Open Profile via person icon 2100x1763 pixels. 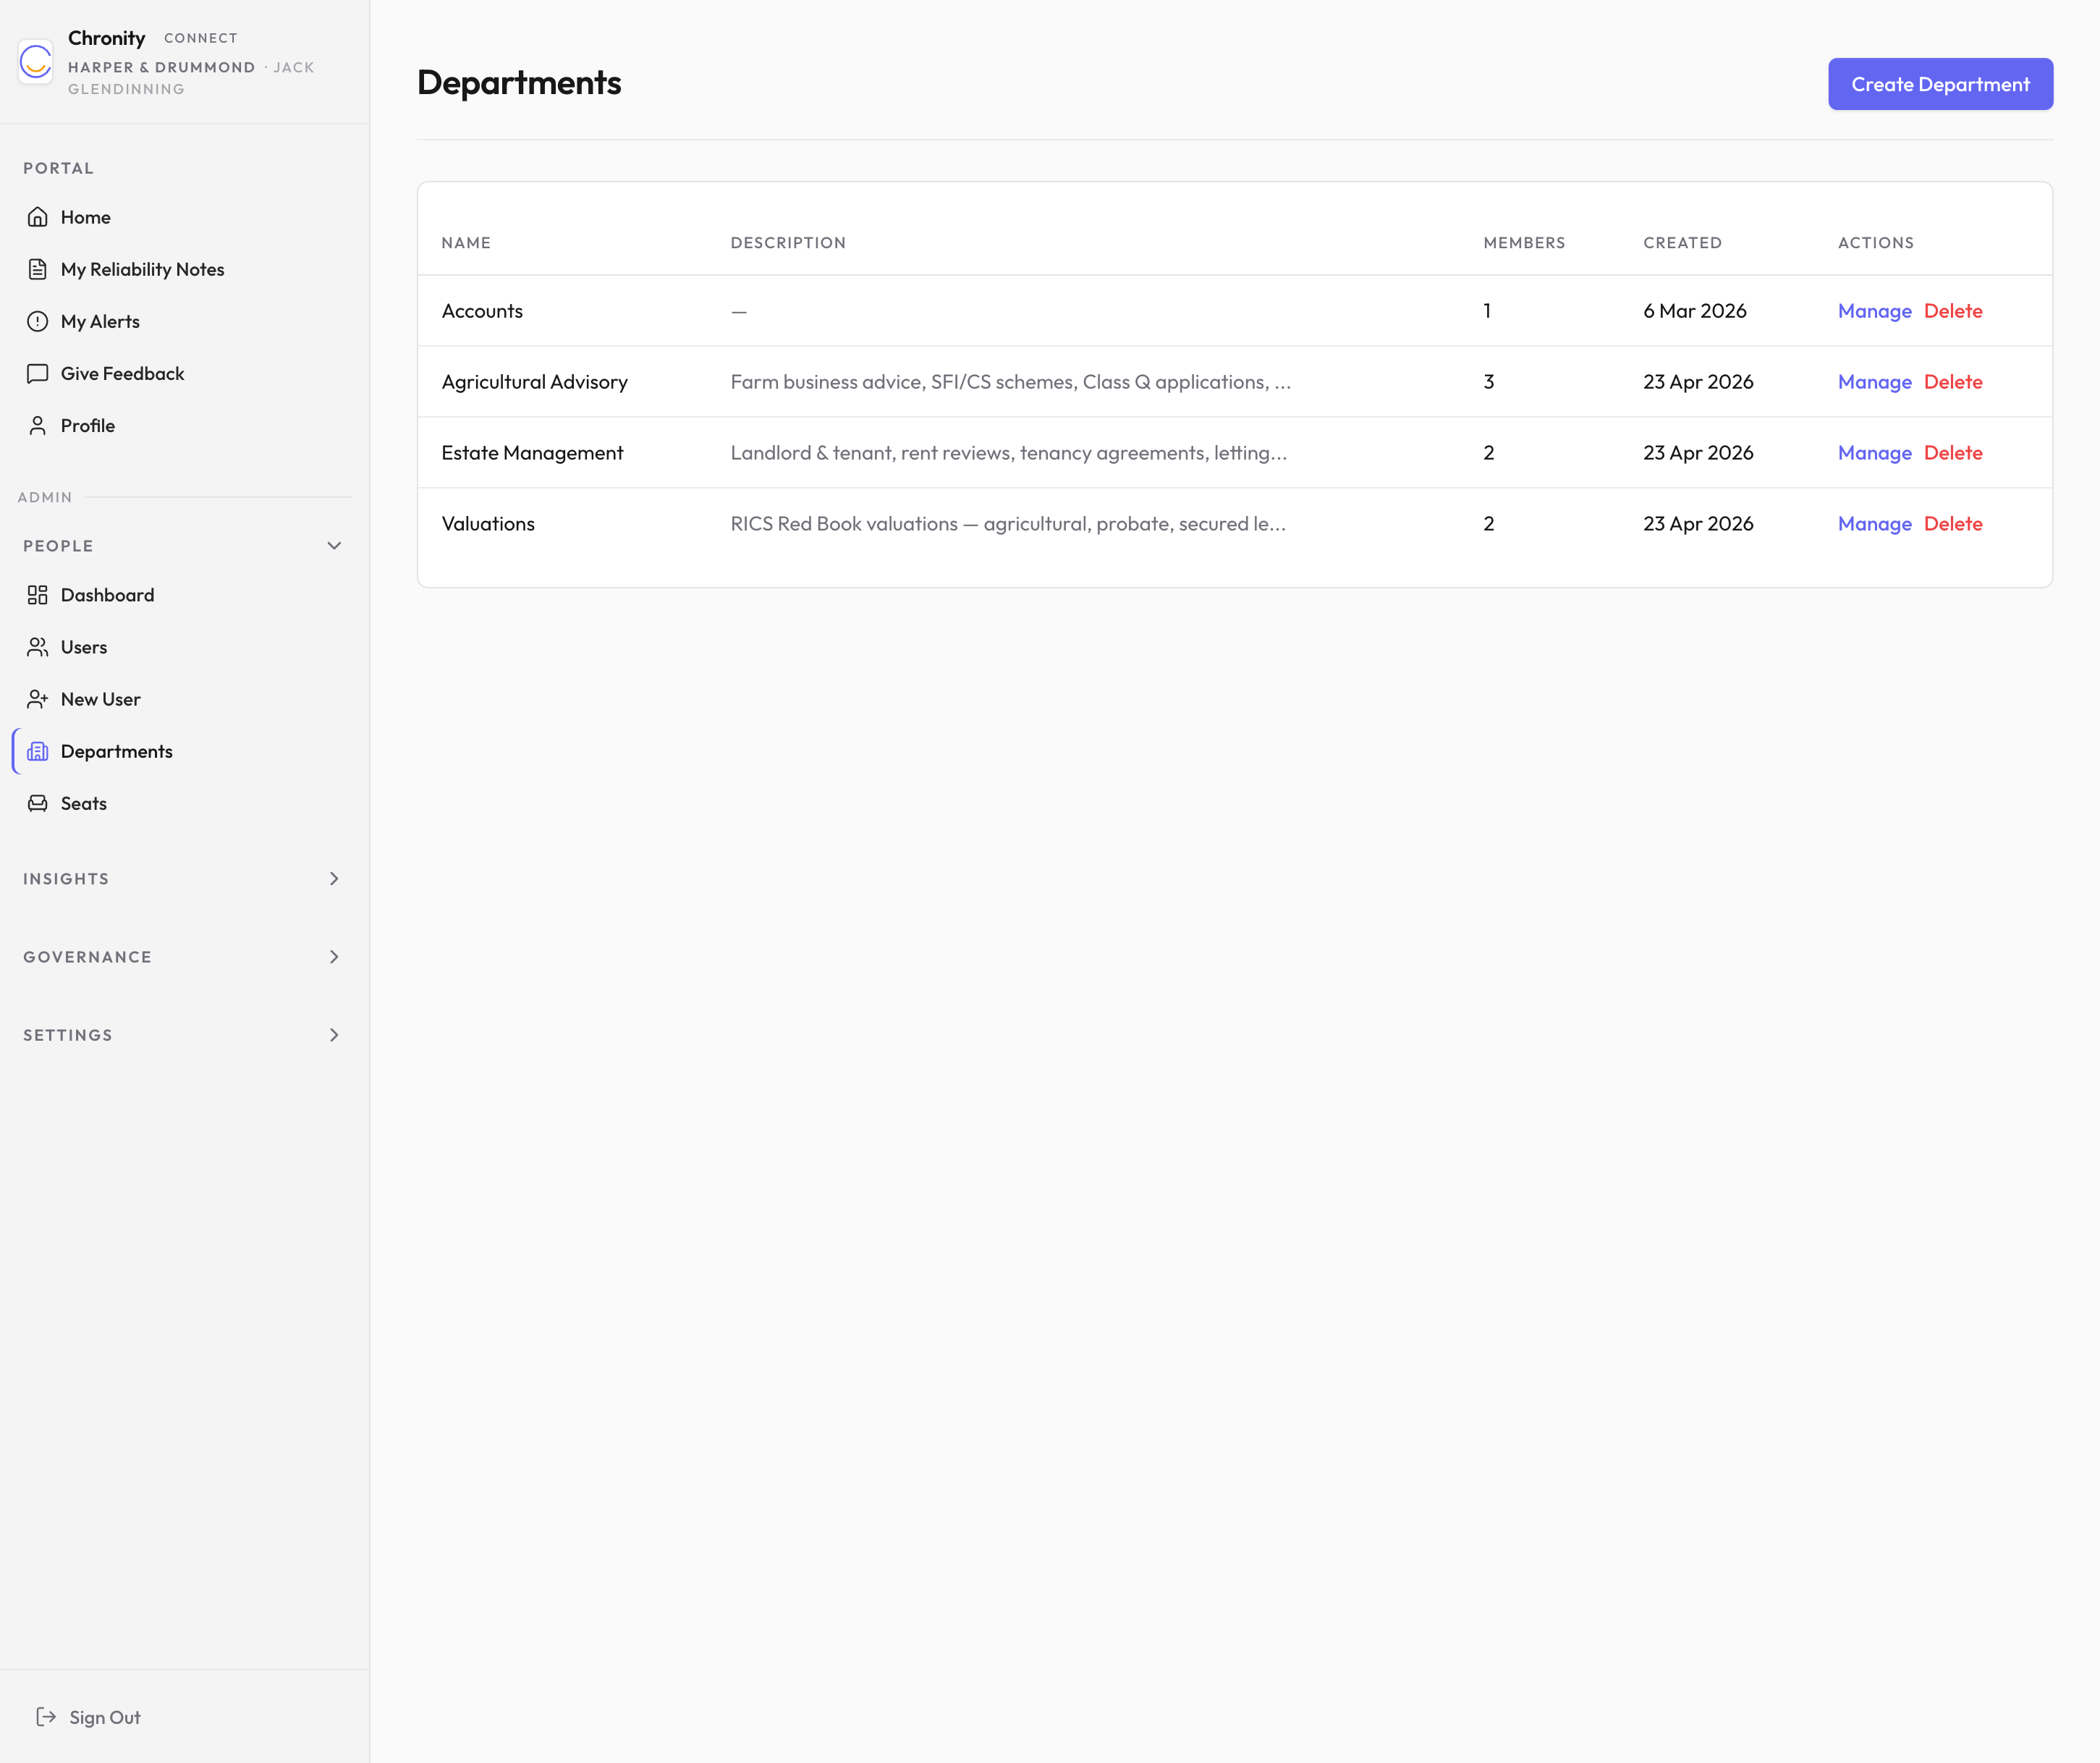coord(38,425)
